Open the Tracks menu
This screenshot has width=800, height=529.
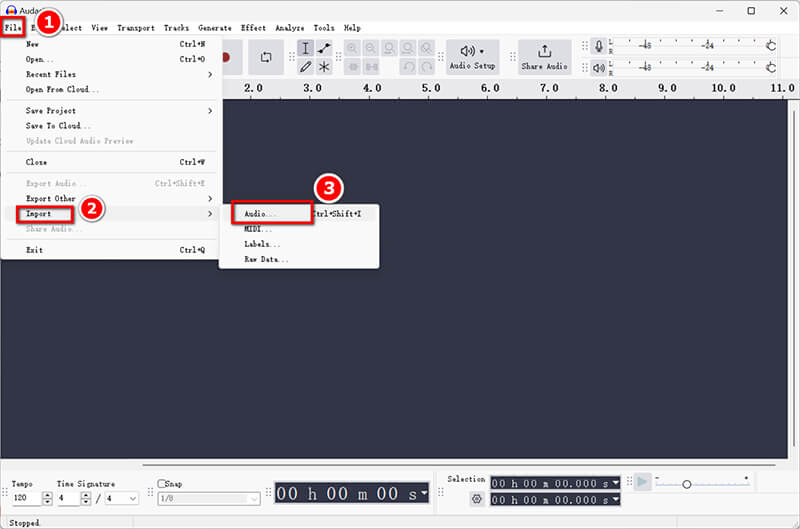(176, 28)
